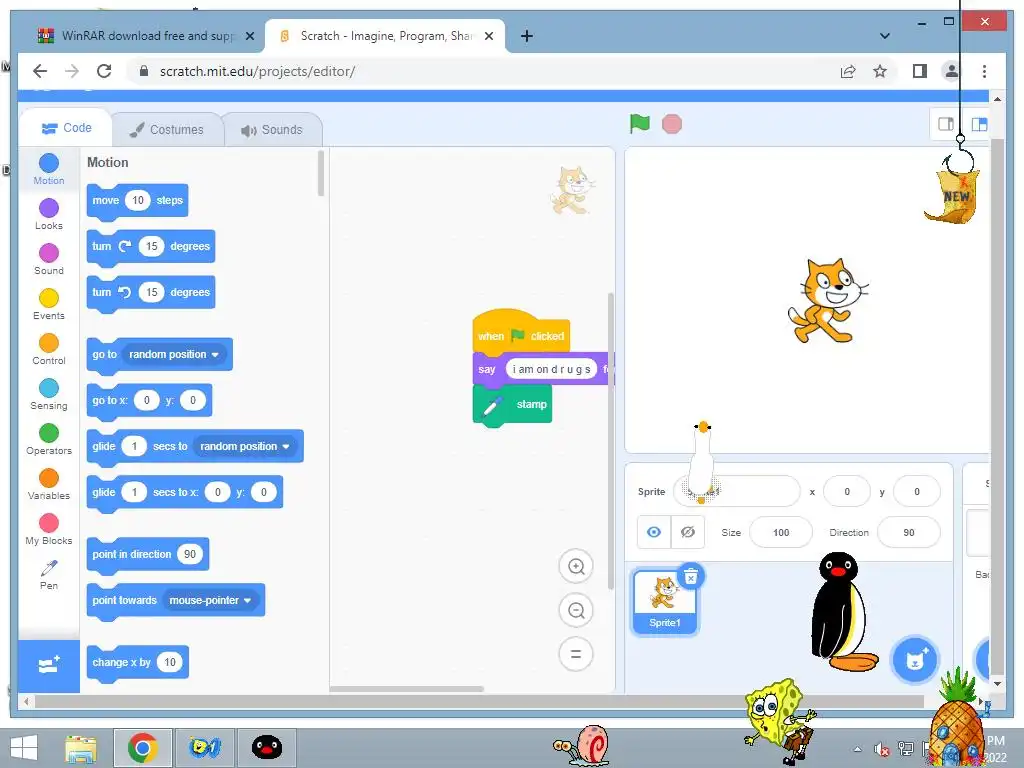Select the Pen extension category

pos(49,575)
